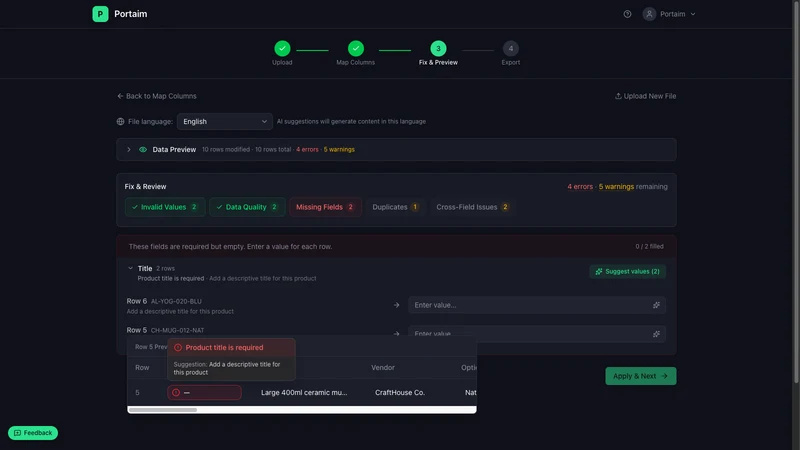Toggle the Data Preview eye icon
This screenshot has width=800, height=450.
tap(143, 149)
